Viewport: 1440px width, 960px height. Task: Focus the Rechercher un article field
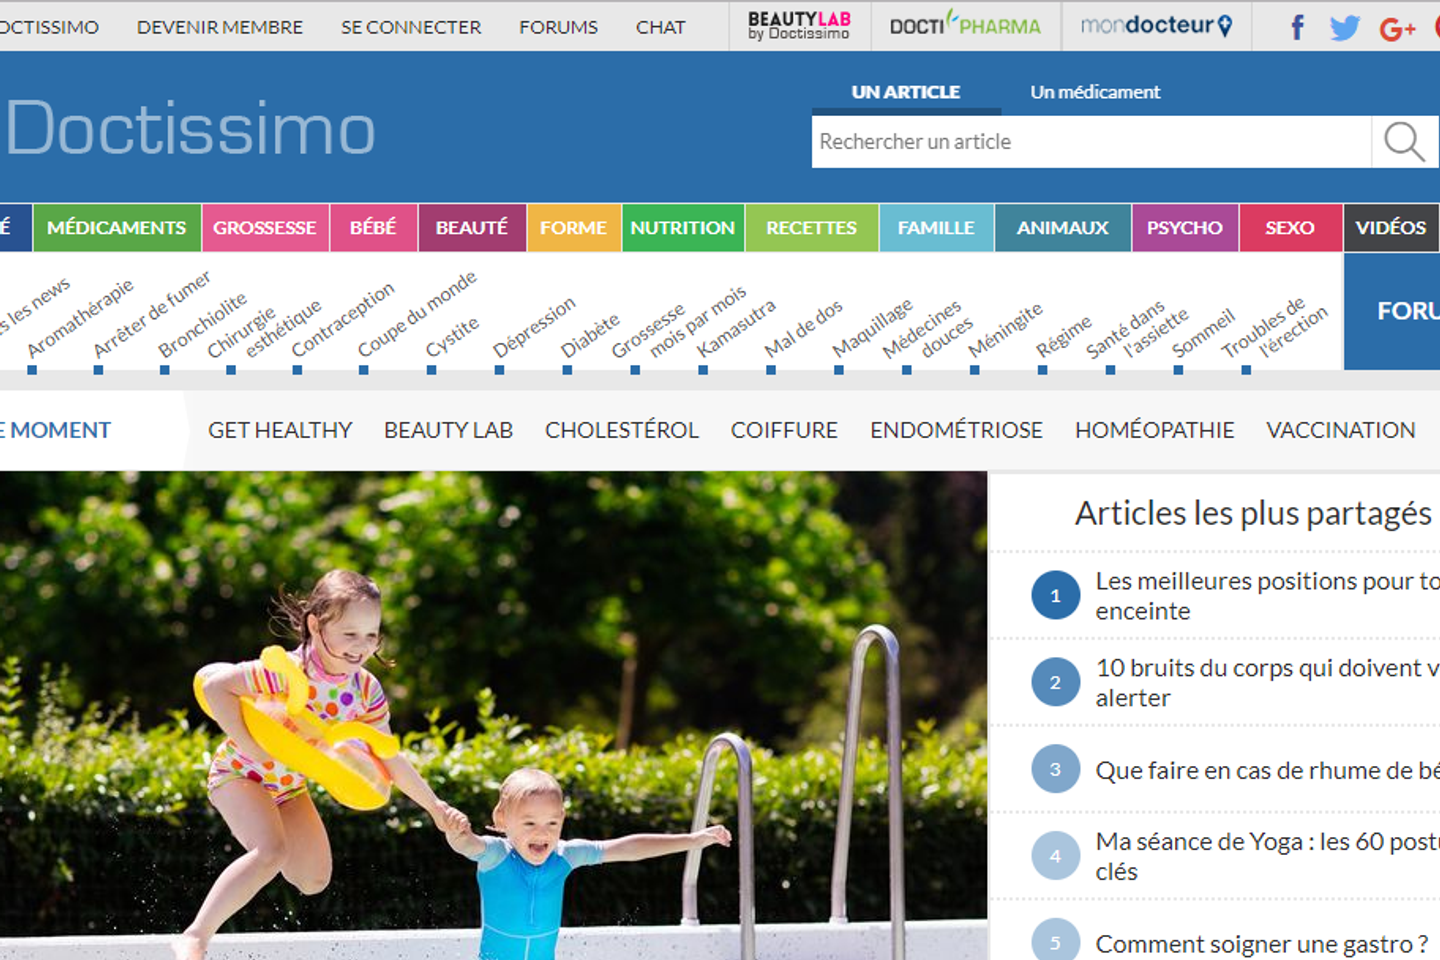1091,142
